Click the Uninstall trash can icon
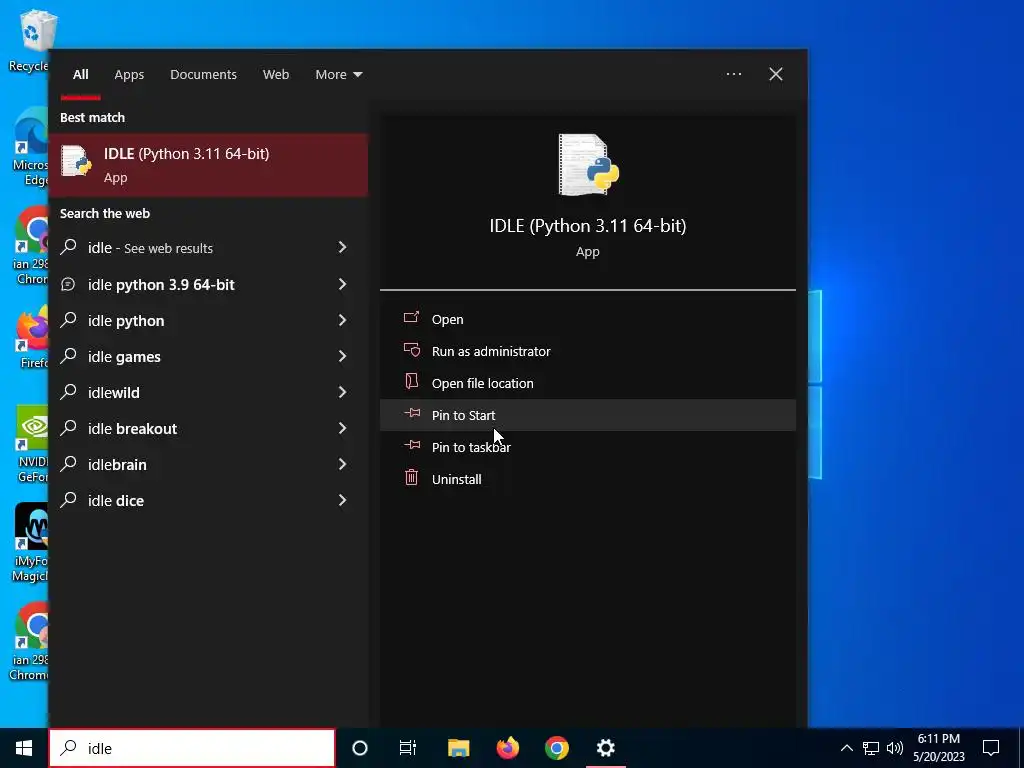Viewport: 1024px width, 768px height. coord(411,477)
